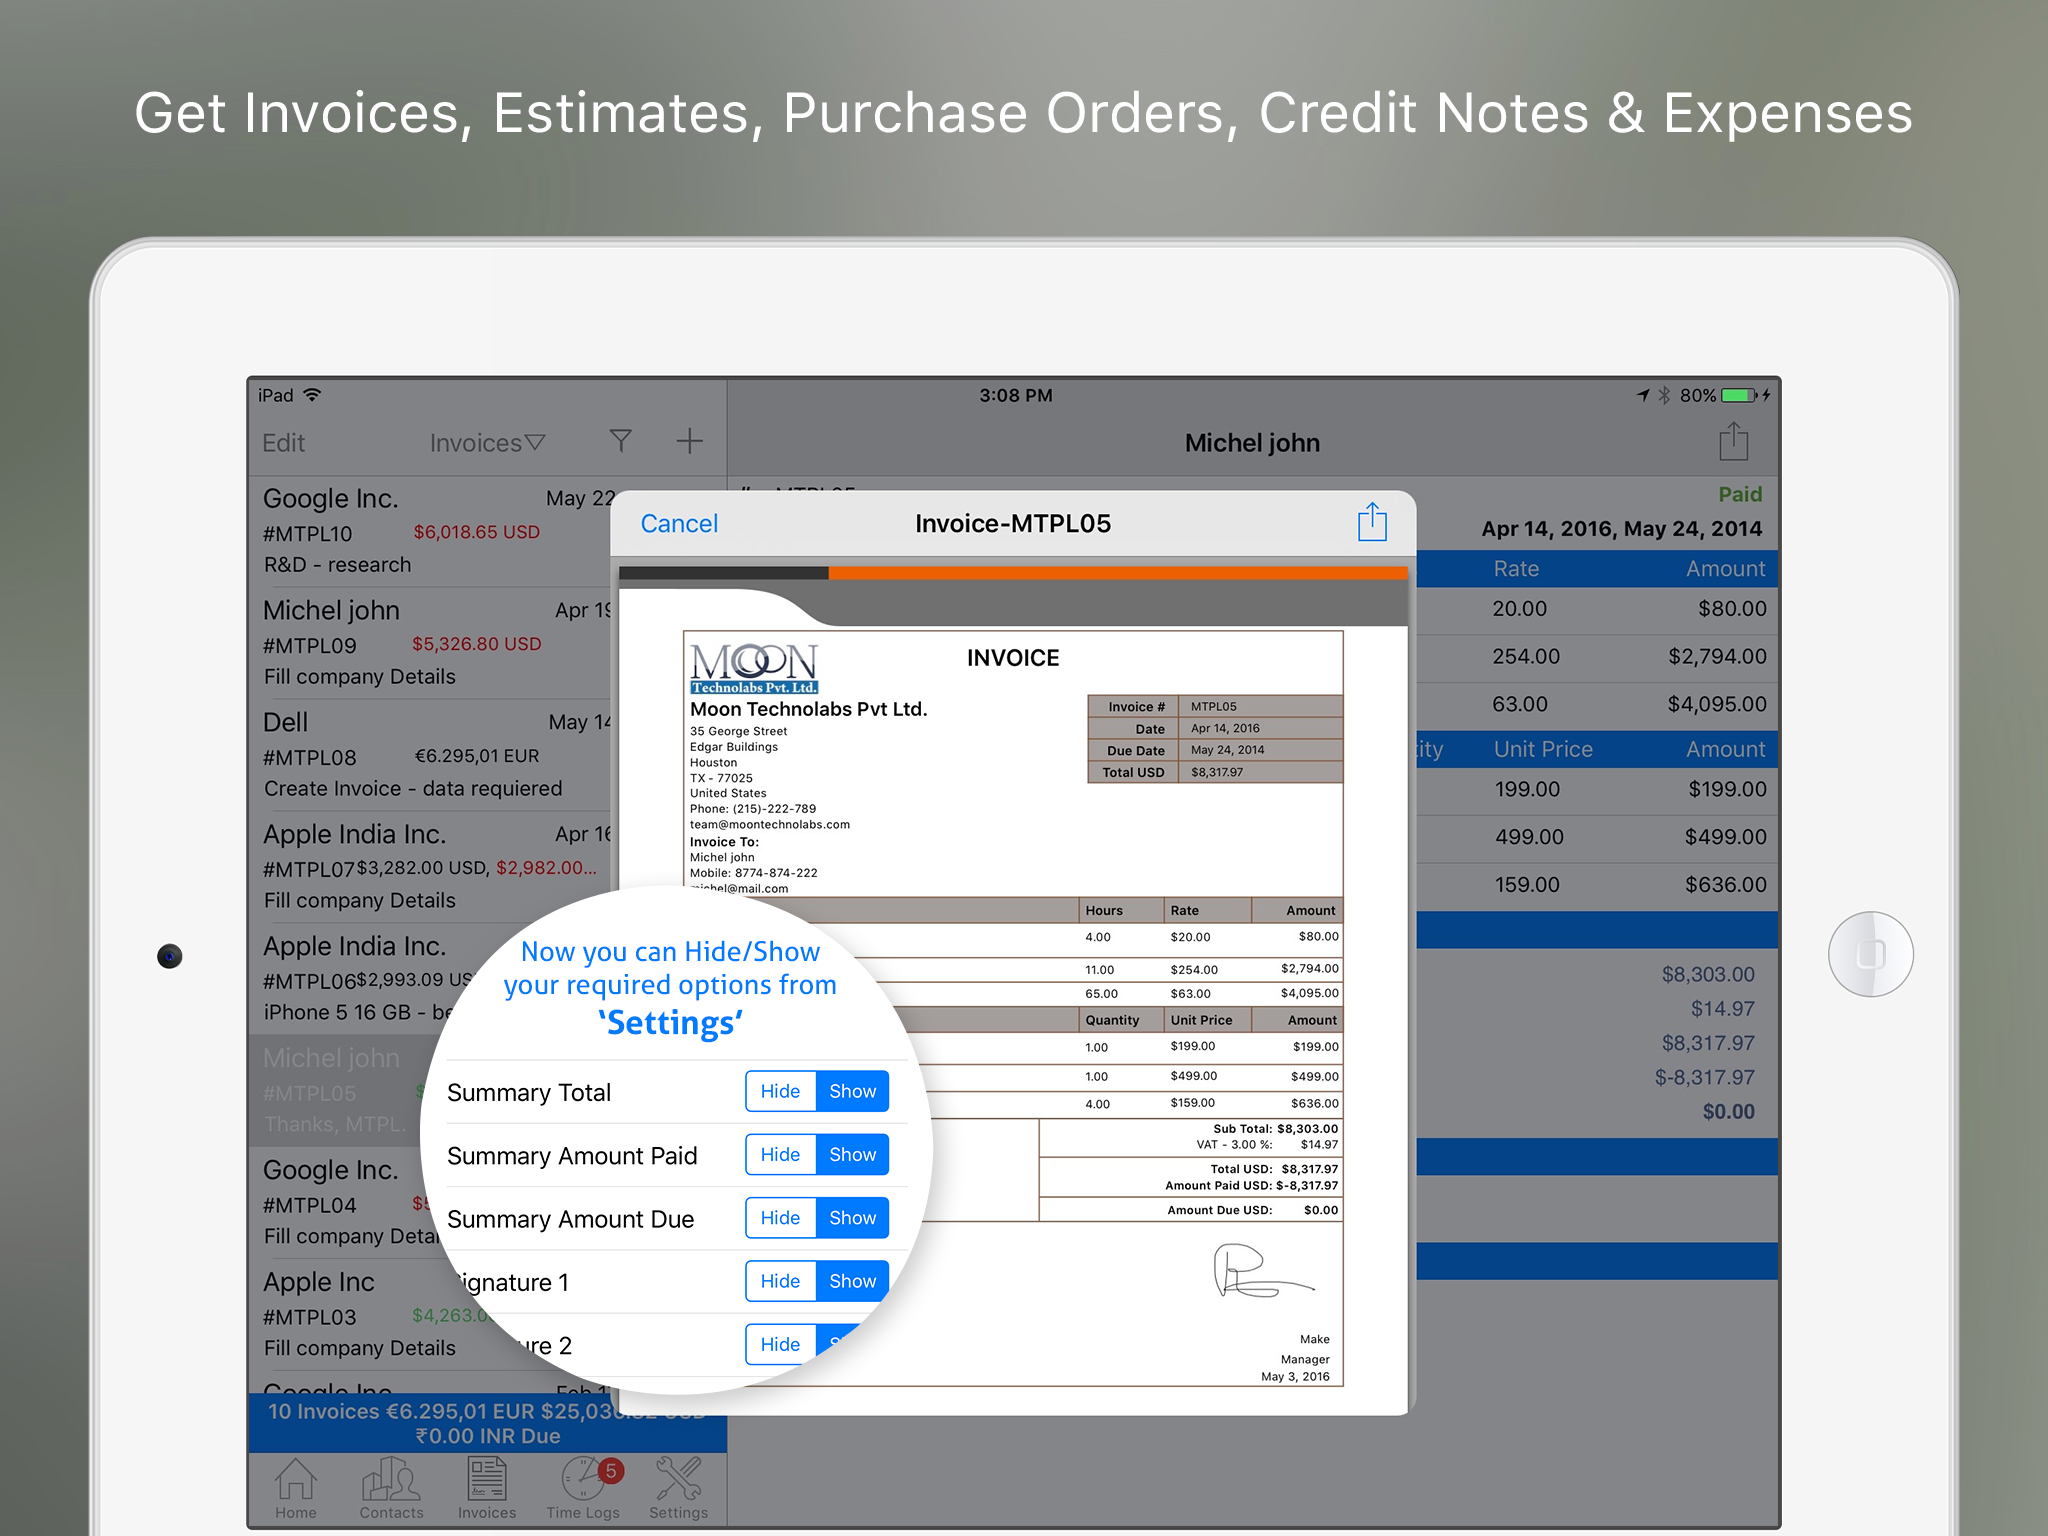Tap the share icon on Invoice-MTPL05 preview
The width and height of the screenshot is (2048, 1536).
1371,522
